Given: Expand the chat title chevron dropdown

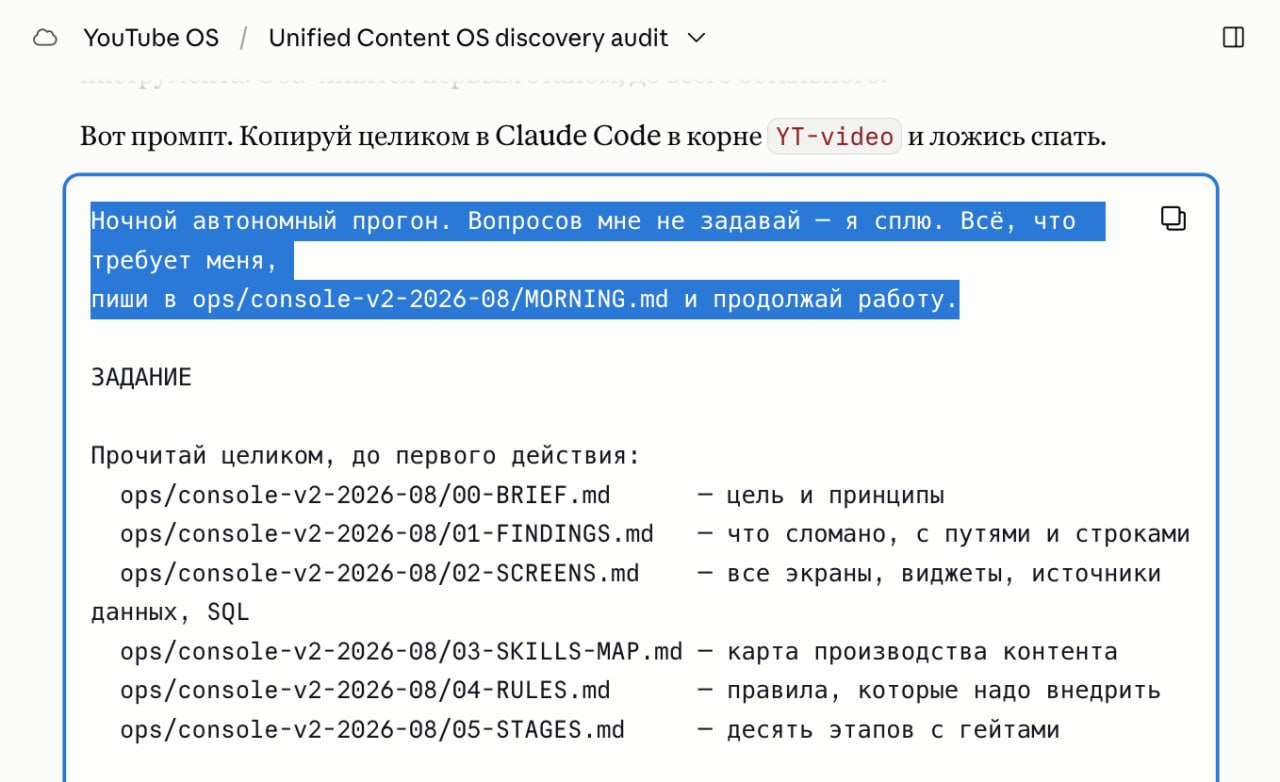Looking at the screenshot, I should [x=697, y=38].
